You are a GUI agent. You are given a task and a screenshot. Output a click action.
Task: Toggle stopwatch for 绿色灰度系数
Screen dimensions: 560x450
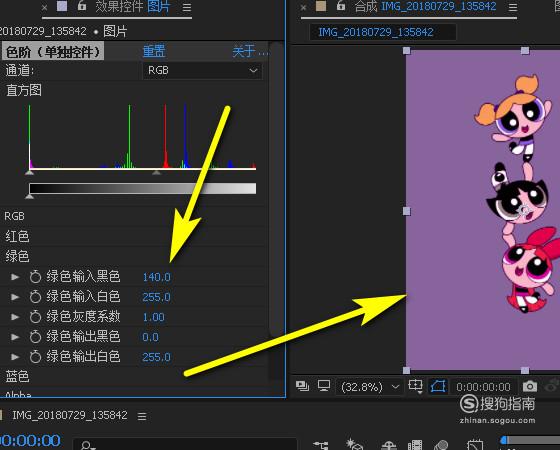[x=35, y=317]
